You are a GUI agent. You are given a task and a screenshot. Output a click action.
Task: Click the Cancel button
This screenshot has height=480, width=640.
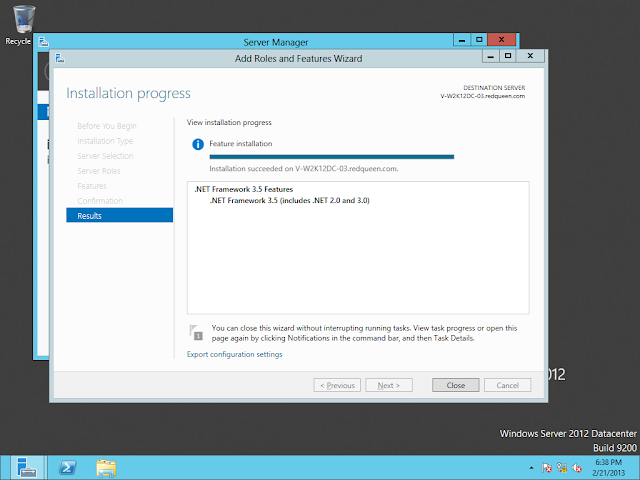507,385
